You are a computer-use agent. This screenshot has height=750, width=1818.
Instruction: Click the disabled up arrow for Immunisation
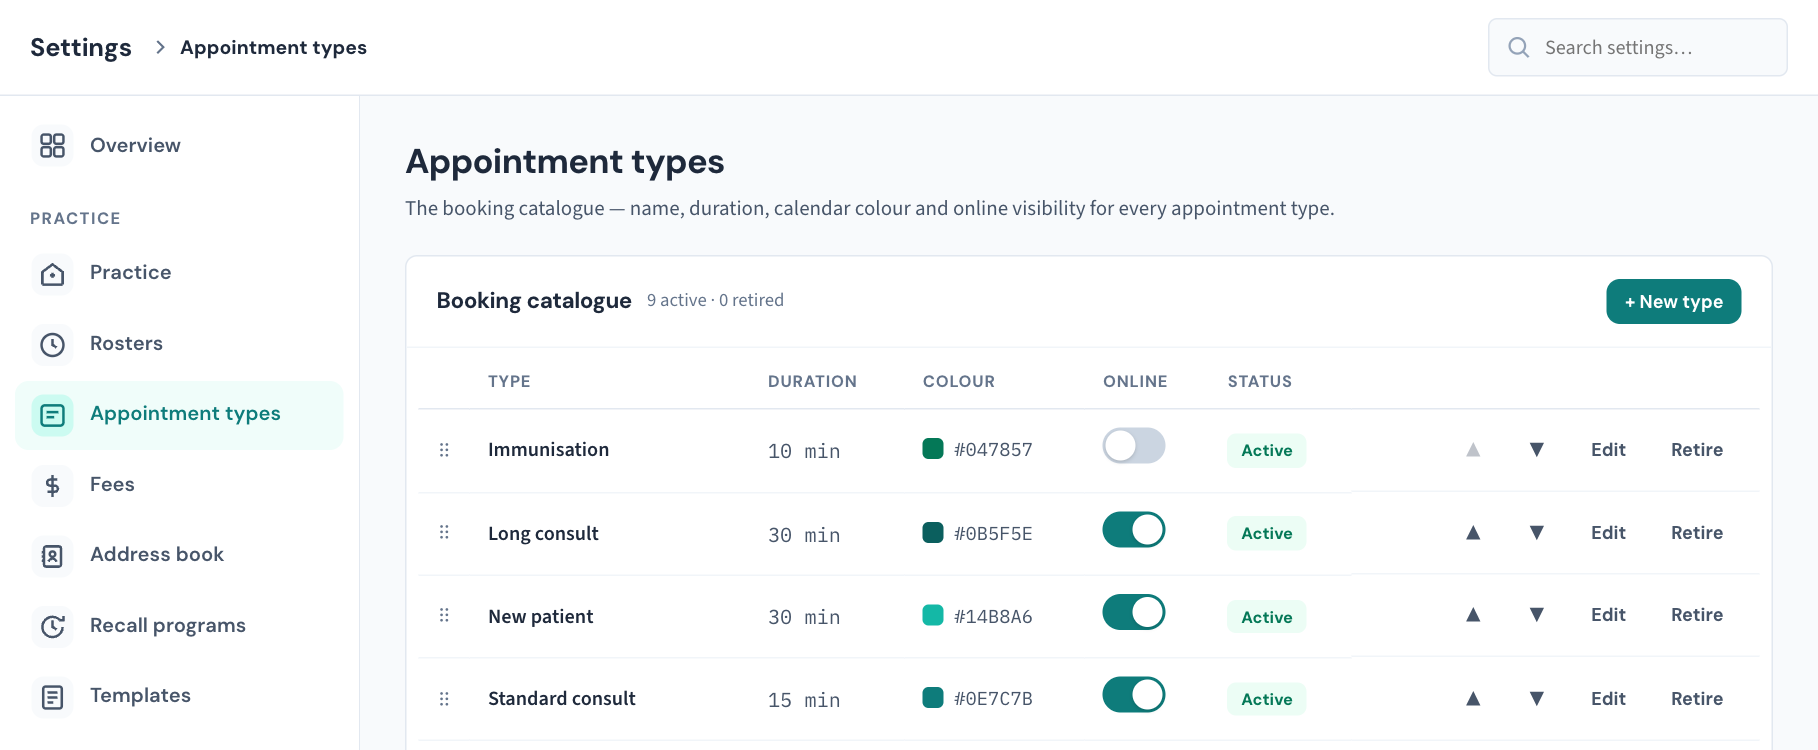pos(1473,450)
